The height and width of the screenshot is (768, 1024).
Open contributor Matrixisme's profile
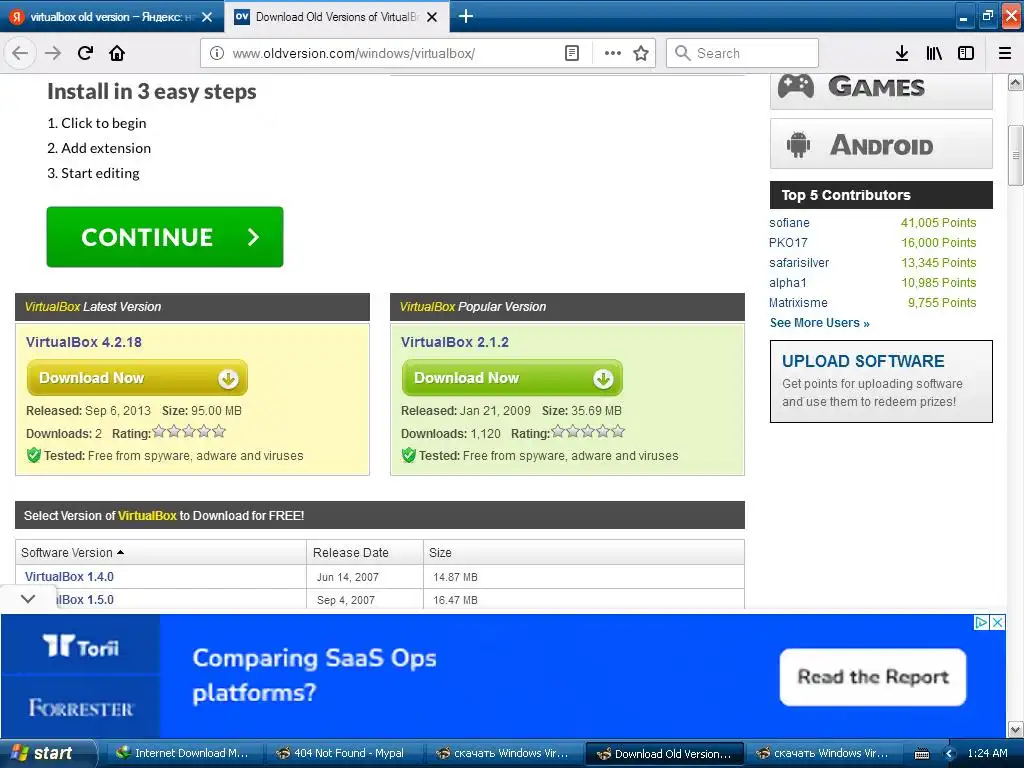798,302
